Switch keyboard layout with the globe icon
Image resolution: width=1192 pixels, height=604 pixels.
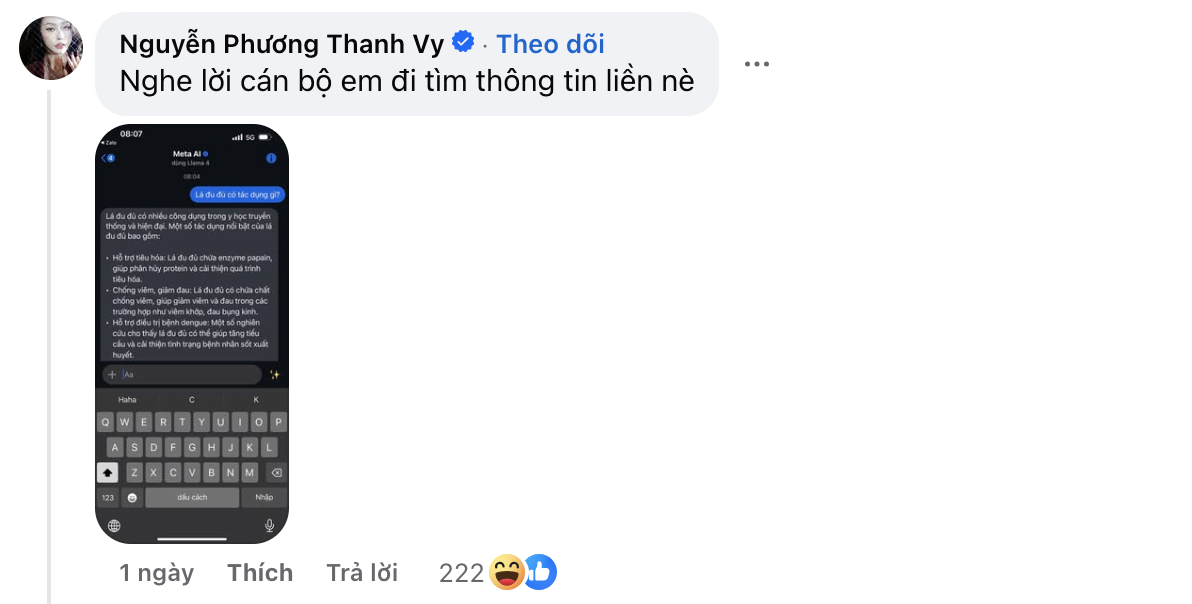[x=113, y=524]
